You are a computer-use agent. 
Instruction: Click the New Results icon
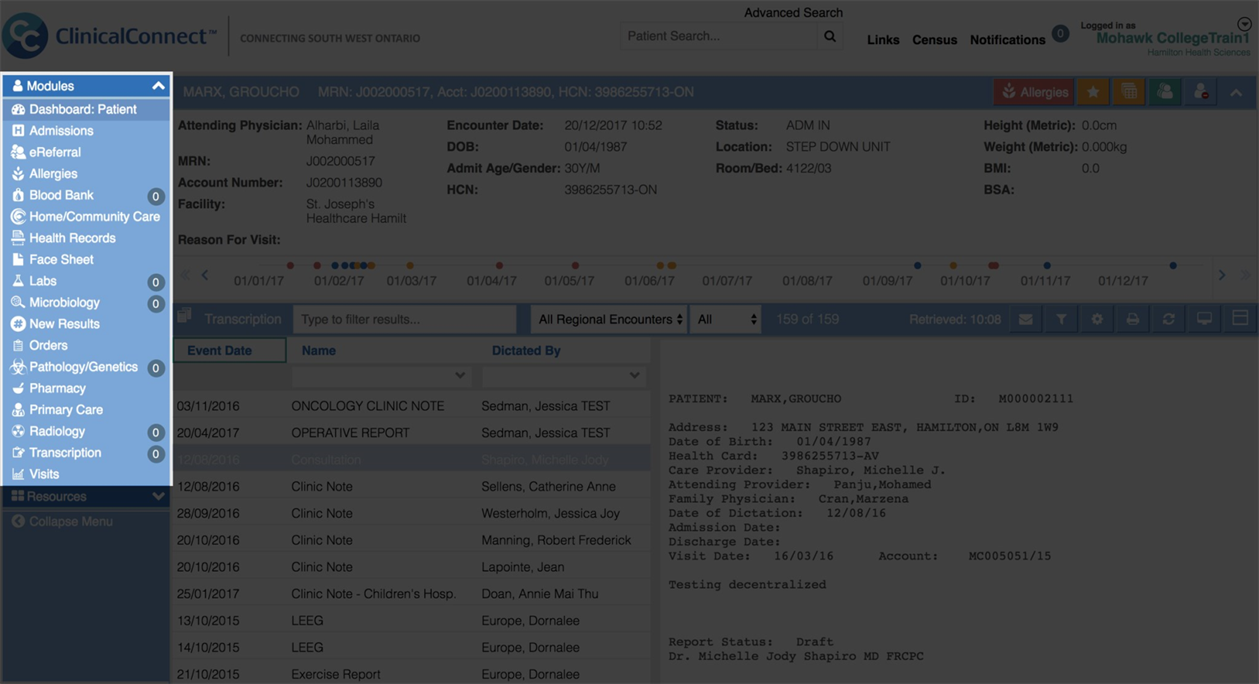click(x=18, y=324)
